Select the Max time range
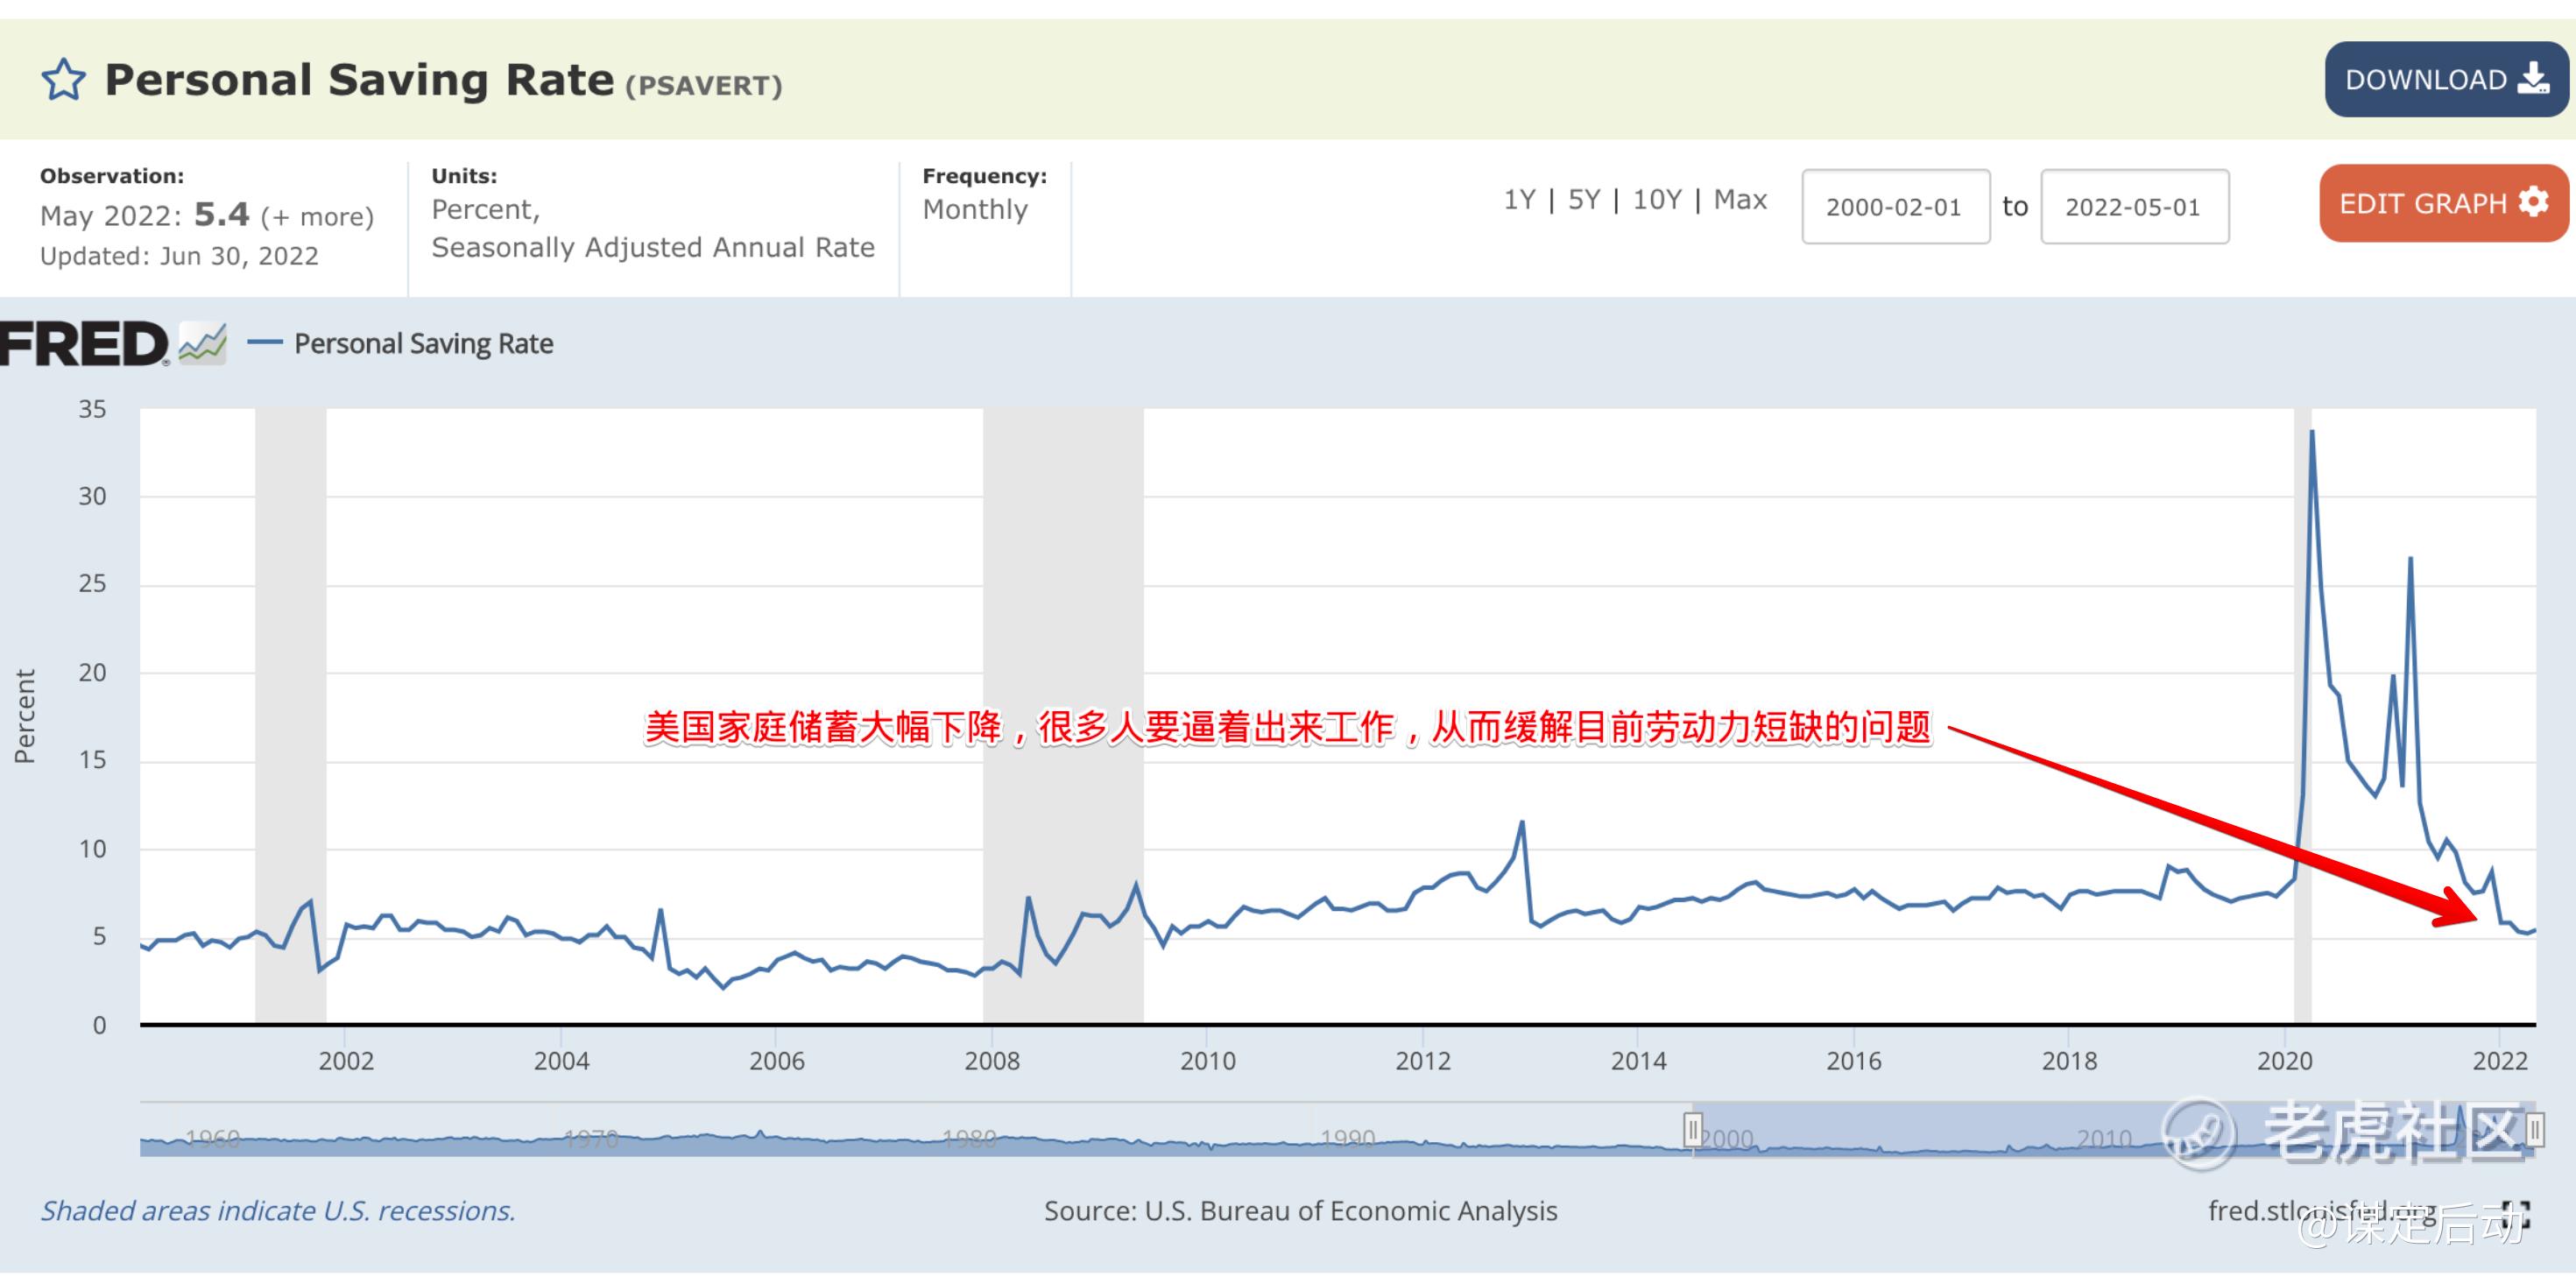Image resolution: width=2576 pixels, height=1284 pixels. [1740, 200]
